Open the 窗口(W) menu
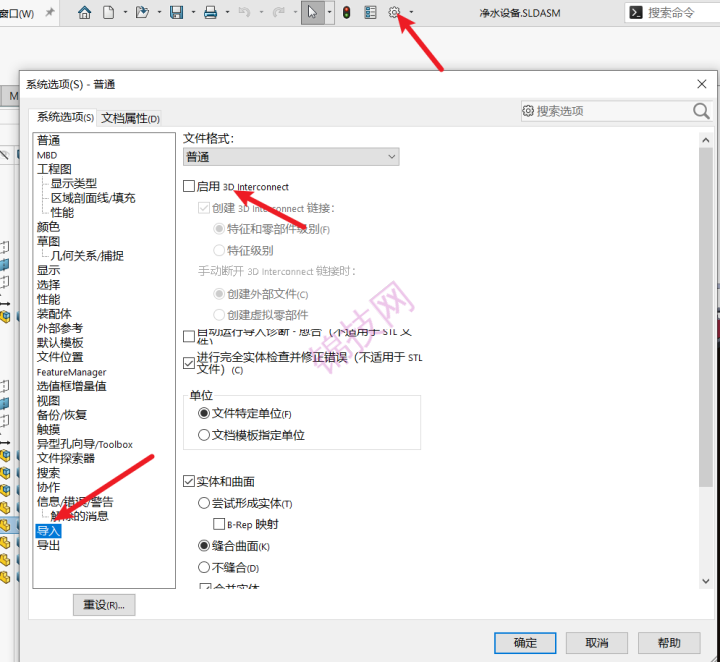720x662 pixels. [x=17, y=13]
